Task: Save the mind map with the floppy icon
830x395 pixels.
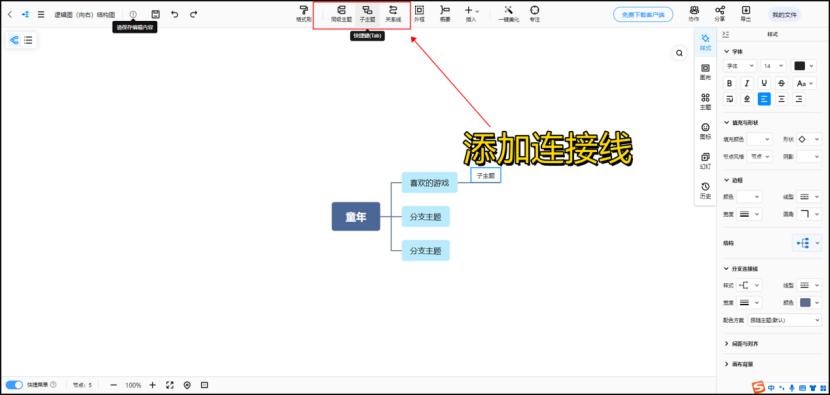Action: tap(155, 14)
